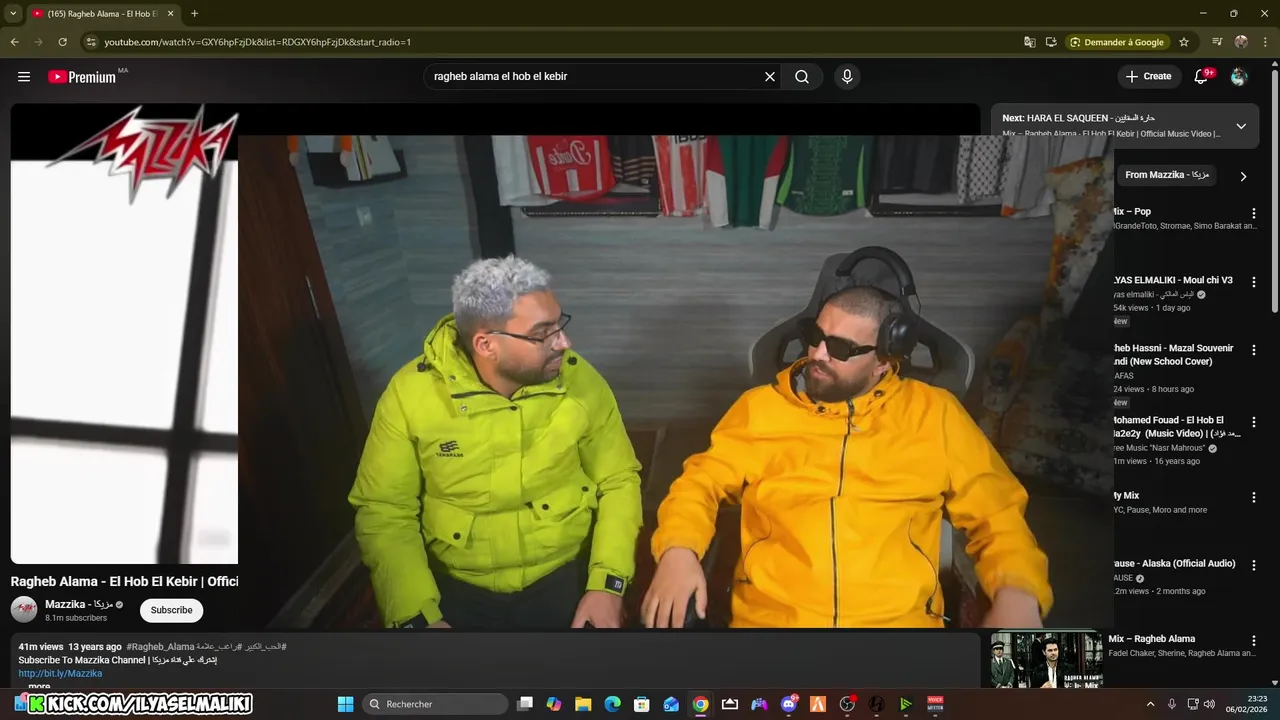1280x720 pixels.
Task: Launch Microsoft Edge from taskbar
Action: coord(612,704)
